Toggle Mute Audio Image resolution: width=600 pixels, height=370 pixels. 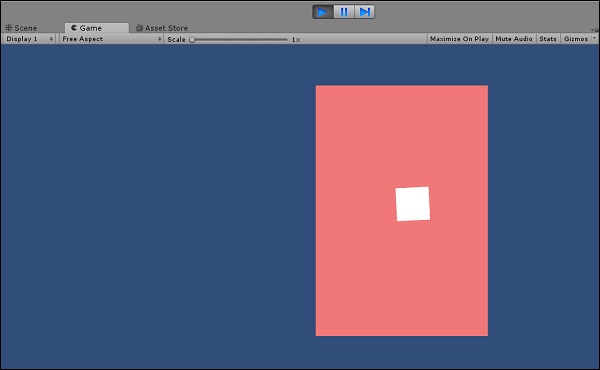pyautogui.click(x=514, y=39)
